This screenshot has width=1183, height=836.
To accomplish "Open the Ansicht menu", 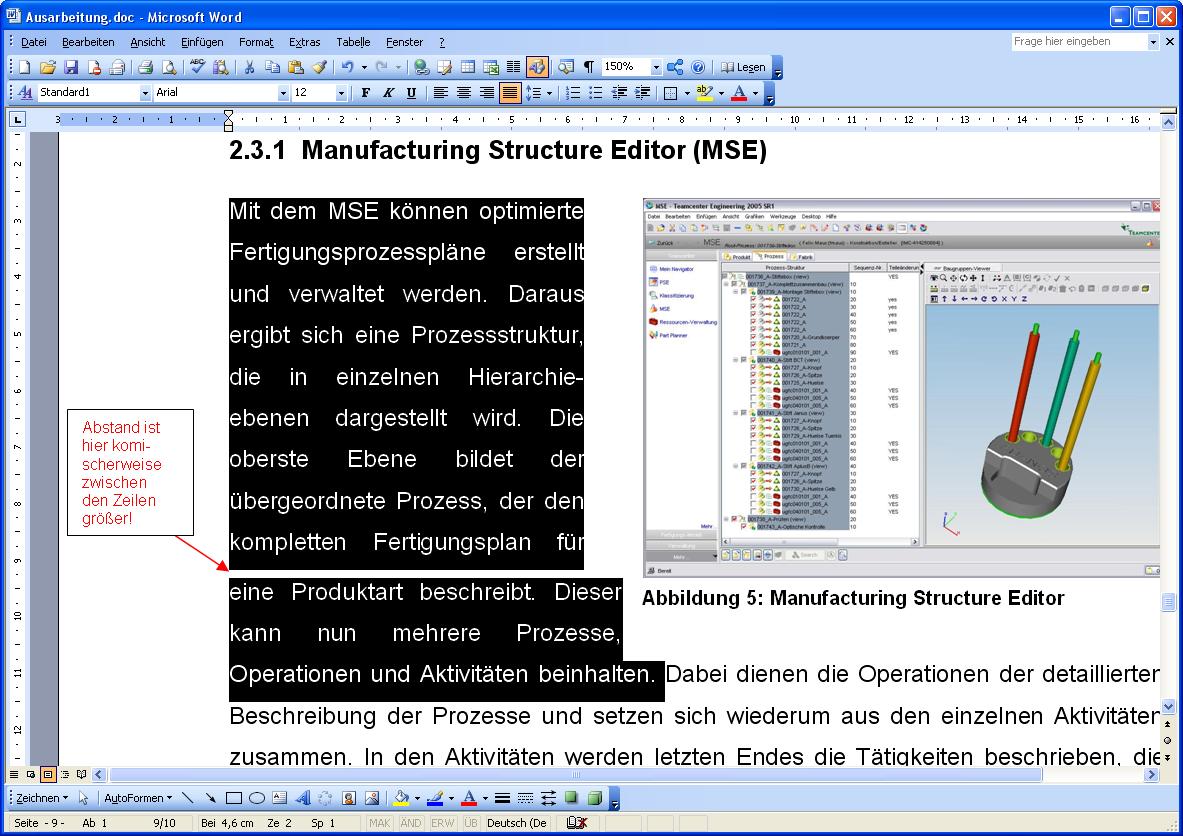I will (148, 42).
